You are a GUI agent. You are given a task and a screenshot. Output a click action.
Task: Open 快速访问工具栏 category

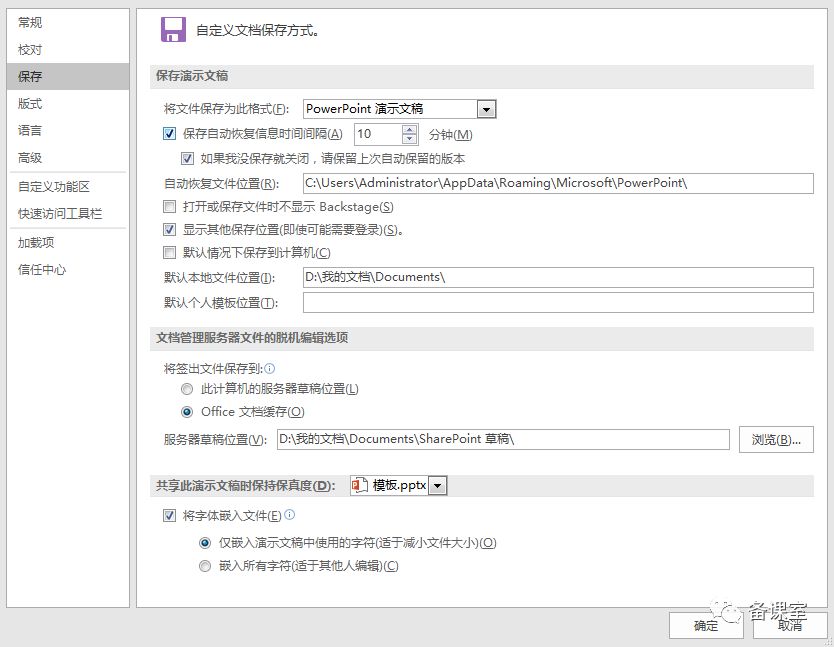(68, 214)
